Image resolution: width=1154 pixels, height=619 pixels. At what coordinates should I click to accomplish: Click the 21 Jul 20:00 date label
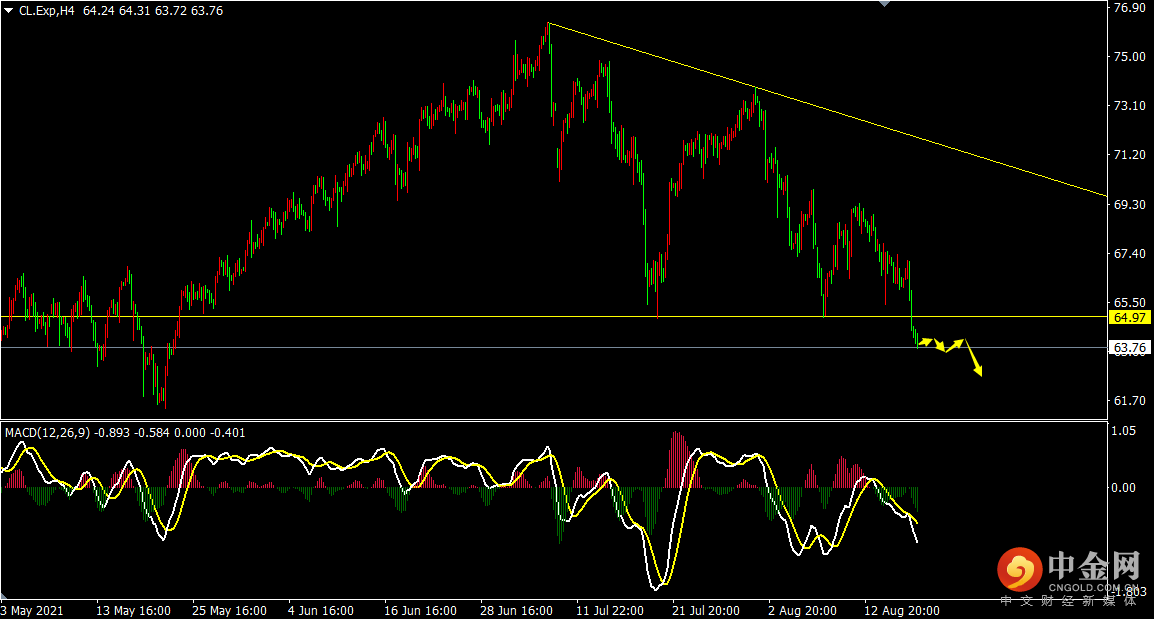[x=706, y=611]
